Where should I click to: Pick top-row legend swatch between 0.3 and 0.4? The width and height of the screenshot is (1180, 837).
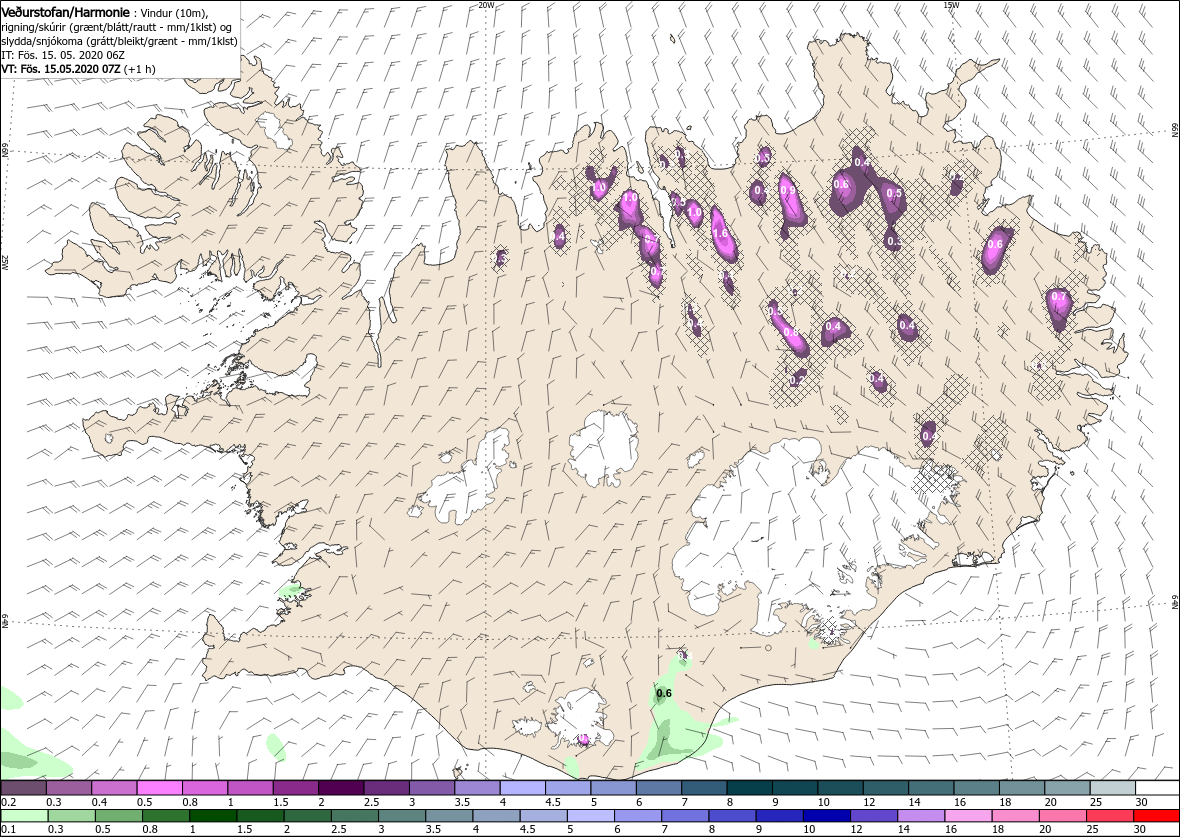(69, 787)
